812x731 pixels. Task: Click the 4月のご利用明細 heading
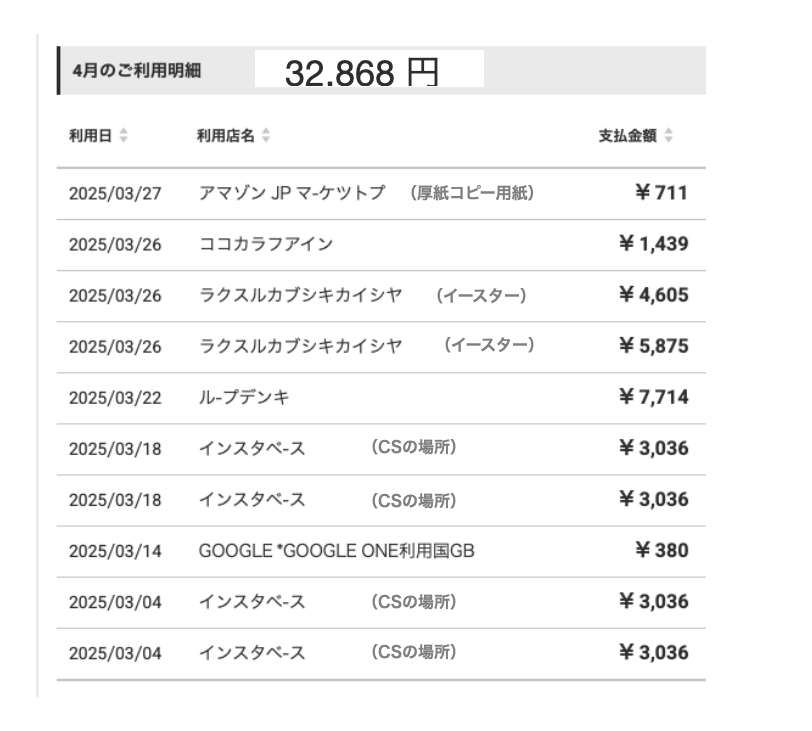click(x=136, y=73)
